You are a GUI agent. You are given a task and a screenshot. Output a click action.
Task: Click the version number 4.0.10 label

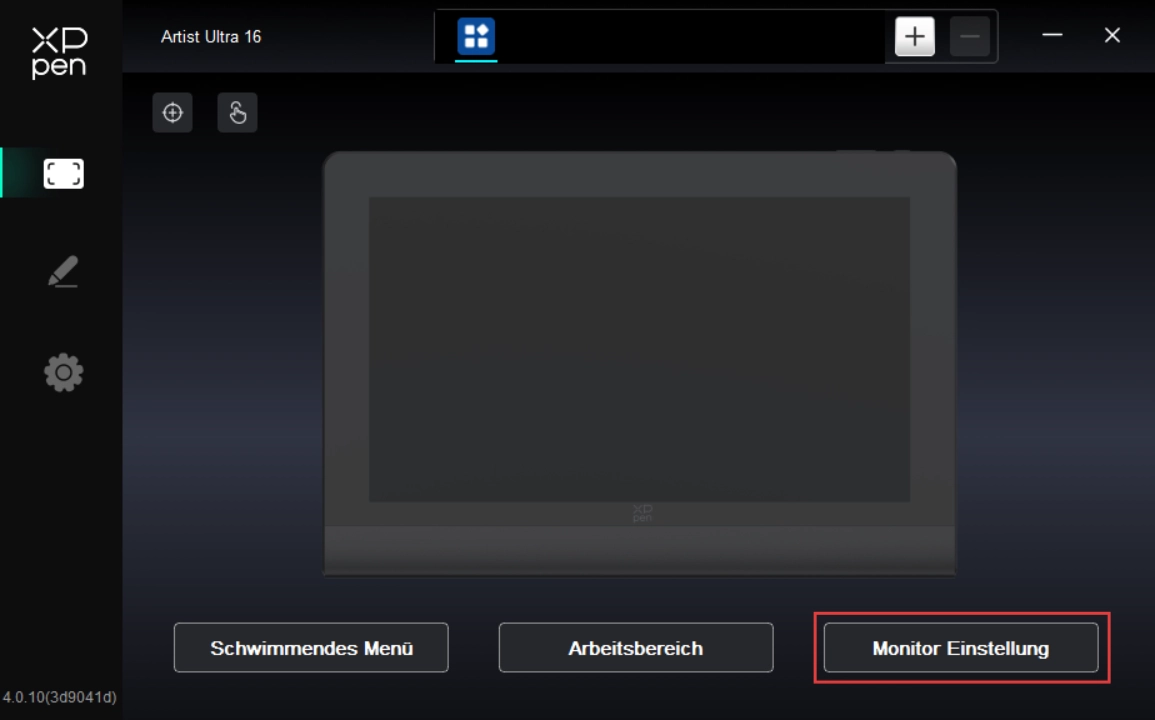pyautogui.click(x=60, y=697)
